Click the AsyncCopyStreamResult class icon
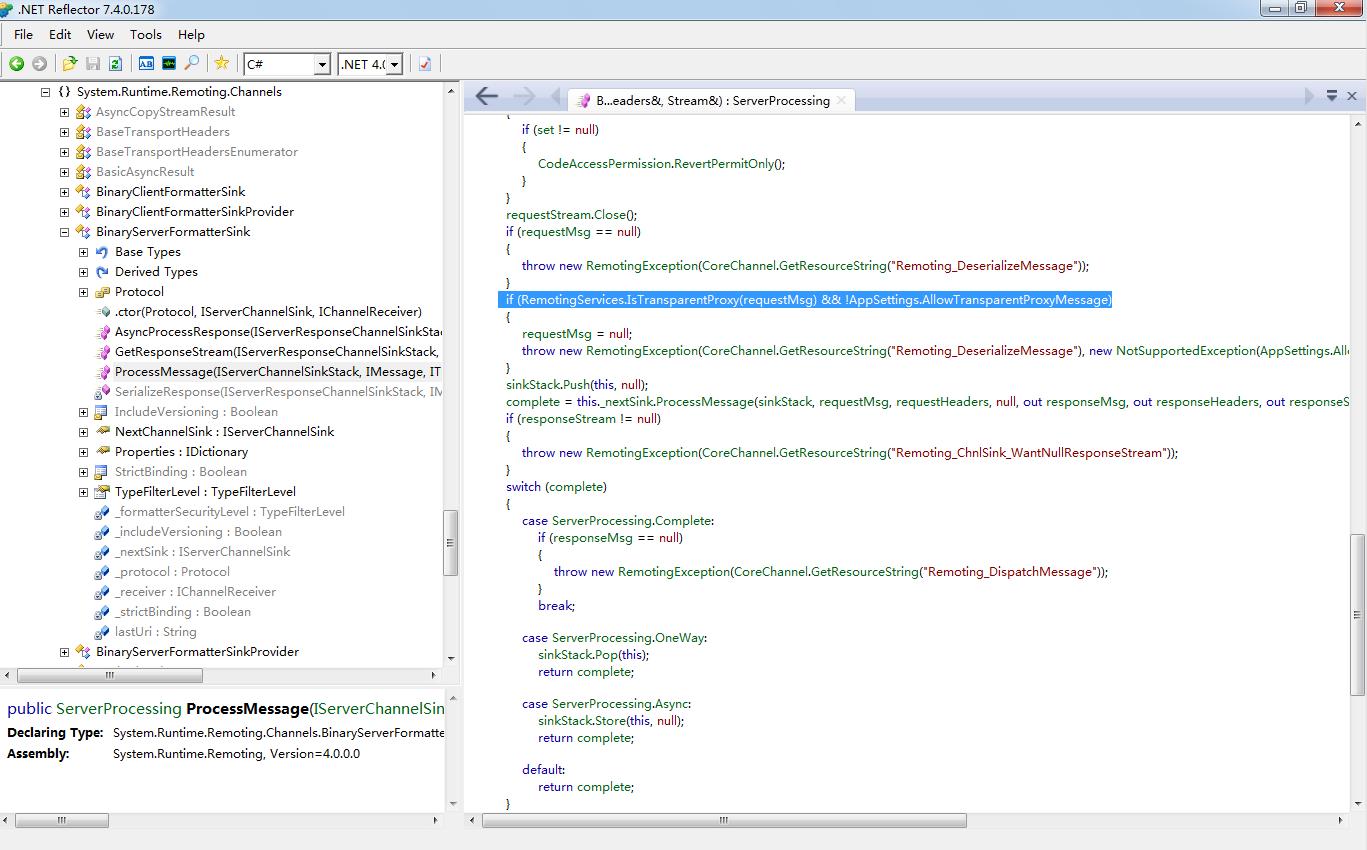This screenshot has width=1367, height=850. 83,112
